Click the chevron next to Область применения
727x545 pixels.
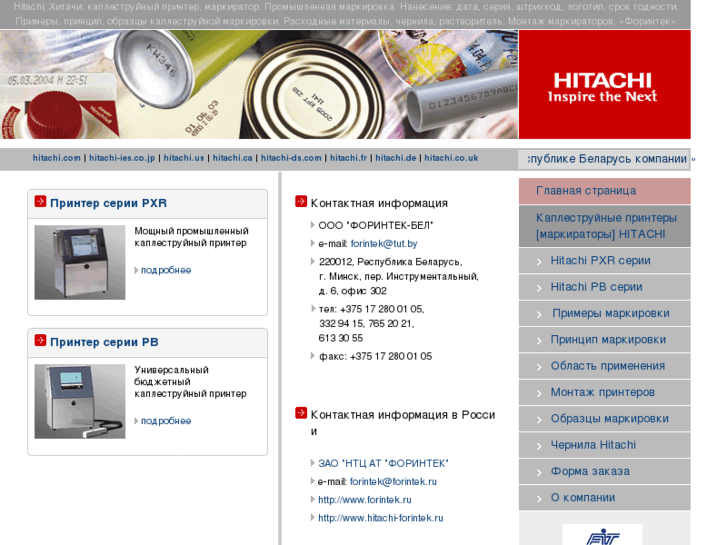[x=539, y=367]
